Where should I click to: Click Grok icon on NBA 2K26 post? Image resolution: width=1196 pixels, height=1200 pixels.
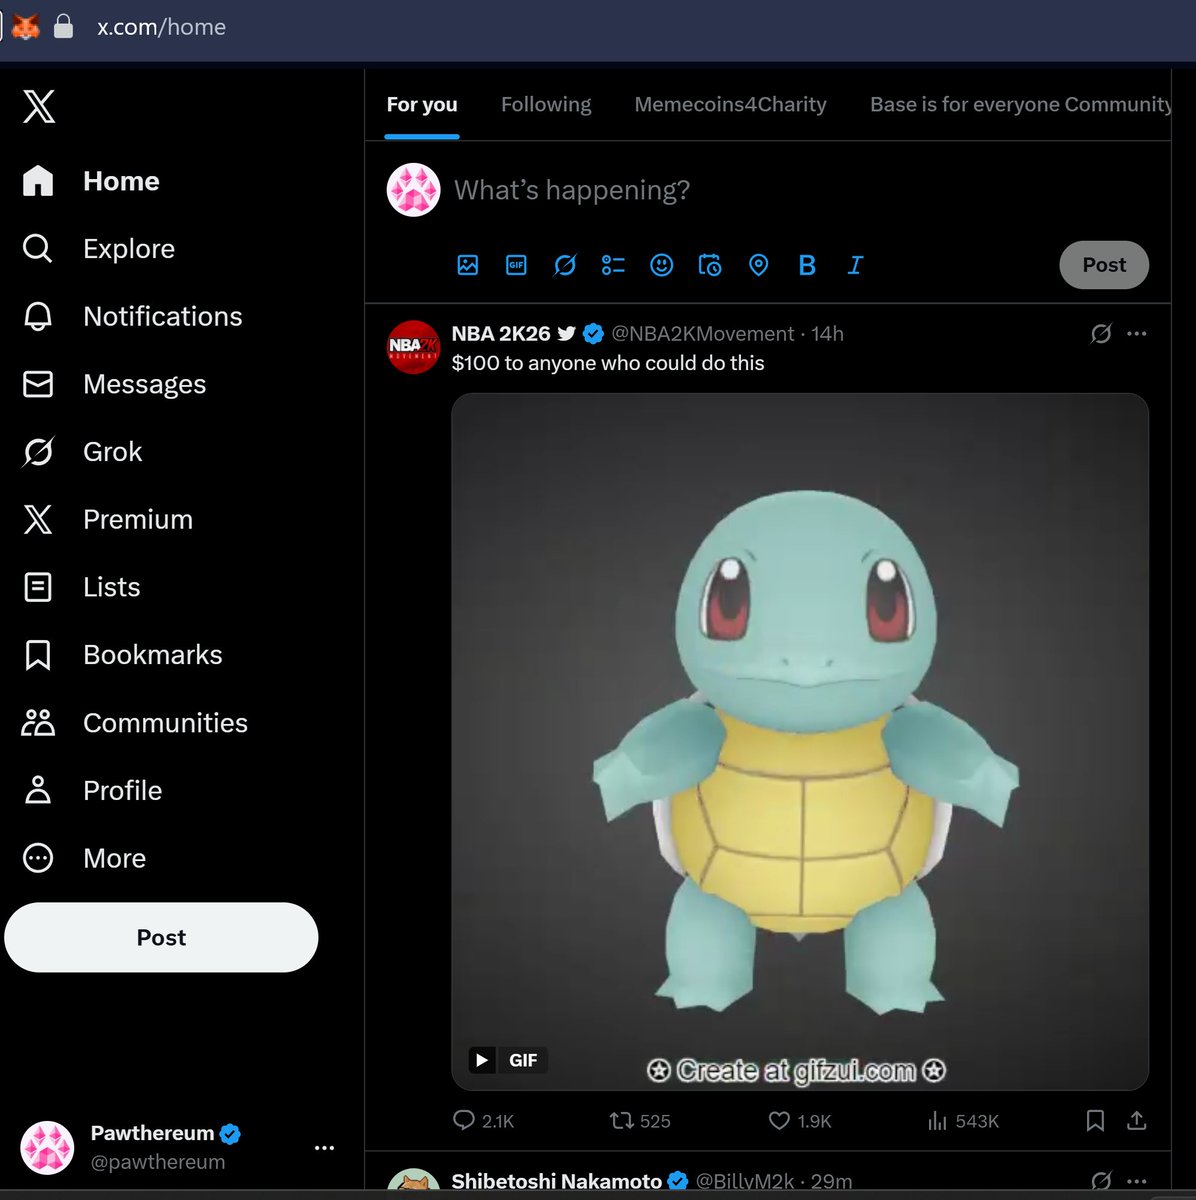pos(1101,334)
